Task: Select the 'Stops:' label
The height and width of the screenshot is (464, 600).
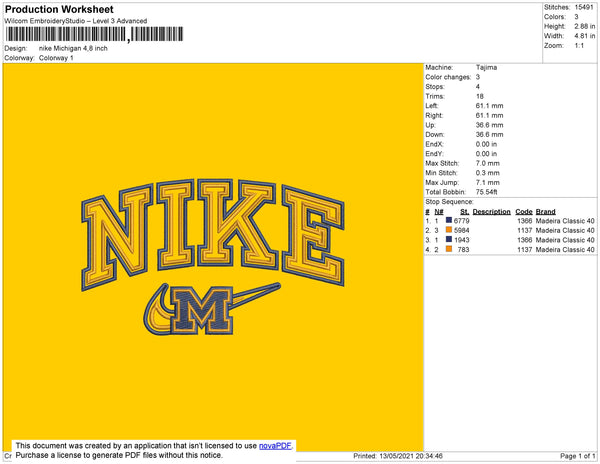Action: pyautogui.click(x=435, y=86)
